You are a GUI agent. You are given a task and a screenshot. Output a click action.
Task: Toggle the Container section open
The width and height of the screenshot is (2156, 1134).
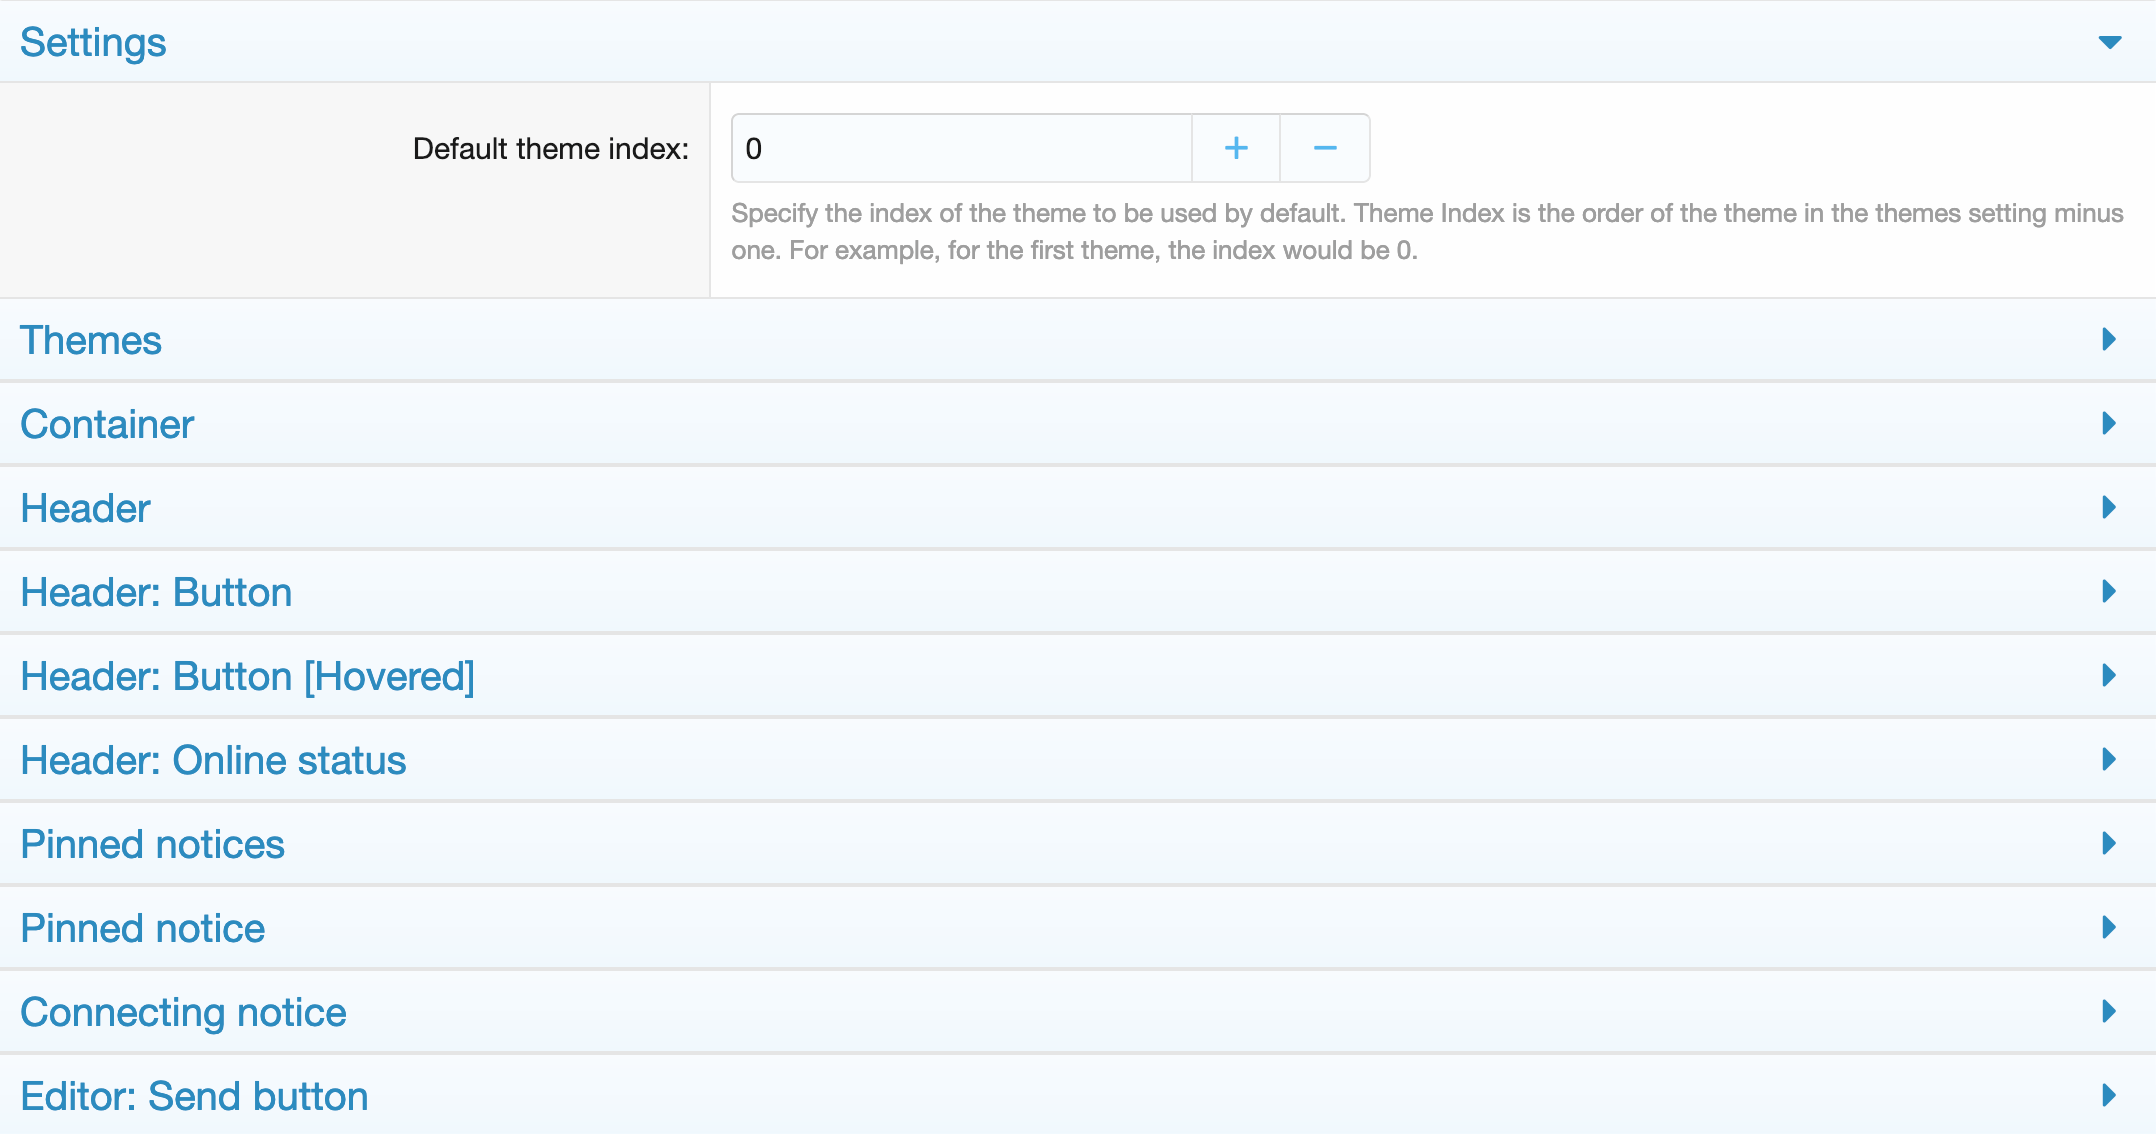1078,424
